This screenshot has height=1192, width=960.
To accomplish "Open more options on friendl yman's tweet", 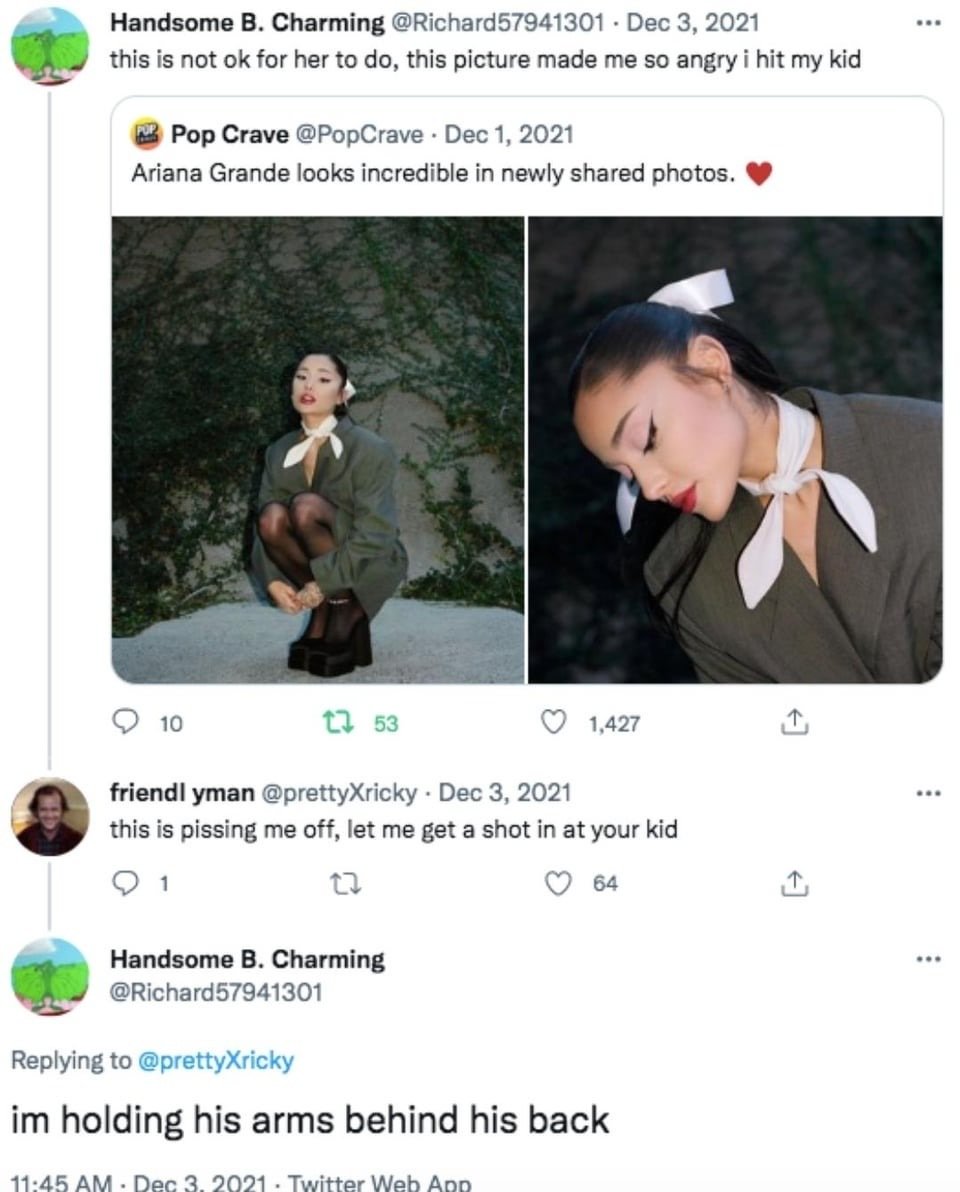I will point(928,794).
